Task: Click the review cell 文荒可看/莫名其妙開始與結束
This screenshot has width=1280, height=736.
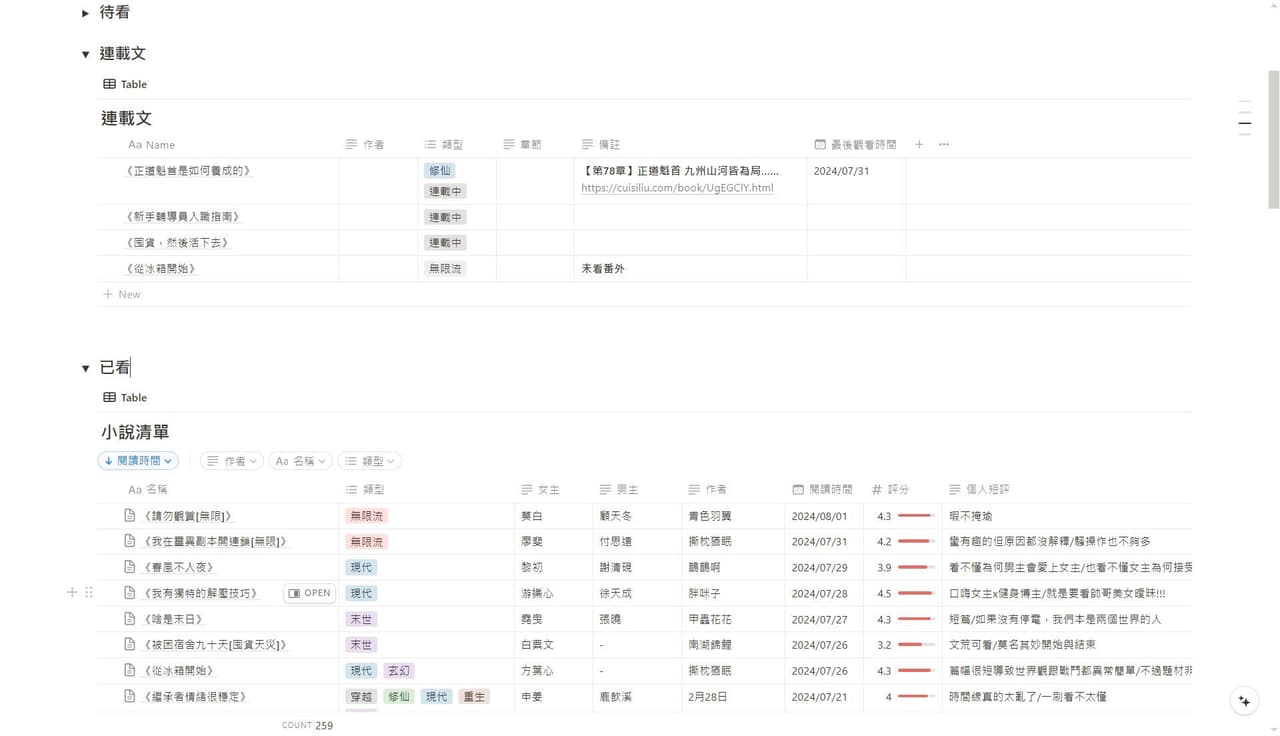Action: click(x=1067, y=645)
